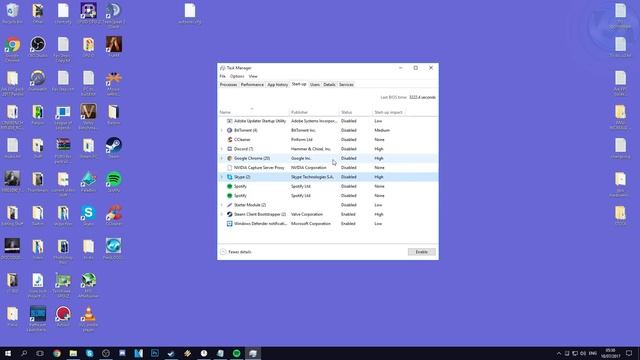Switch to the Performance tab
This screenshot has width=640, height=360.
click(x=252, y=84)
